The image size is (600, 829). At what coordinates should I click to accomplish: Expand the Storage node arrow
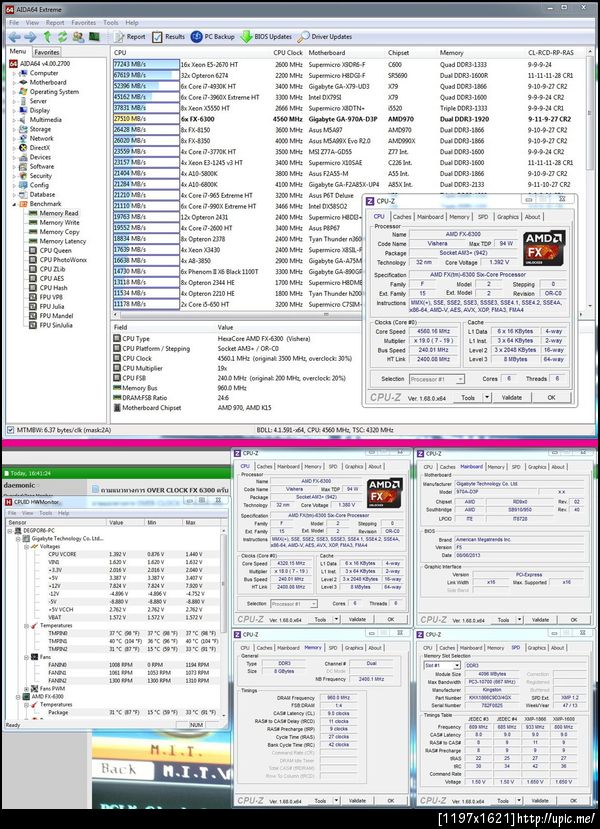pos(14,129)
